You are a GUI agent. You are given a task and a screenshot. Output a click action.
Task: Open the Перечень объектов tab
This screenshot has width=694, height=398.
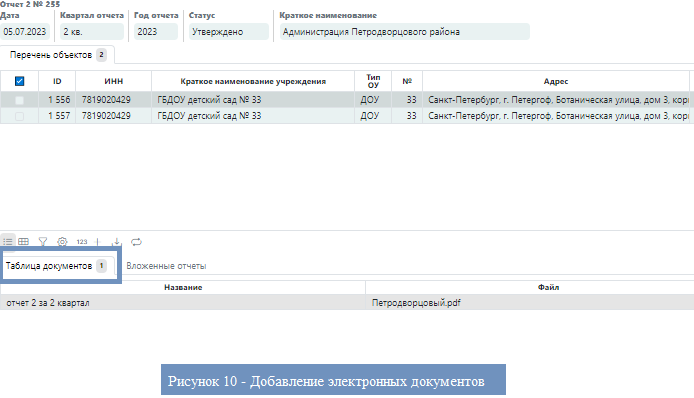[57, 55]
